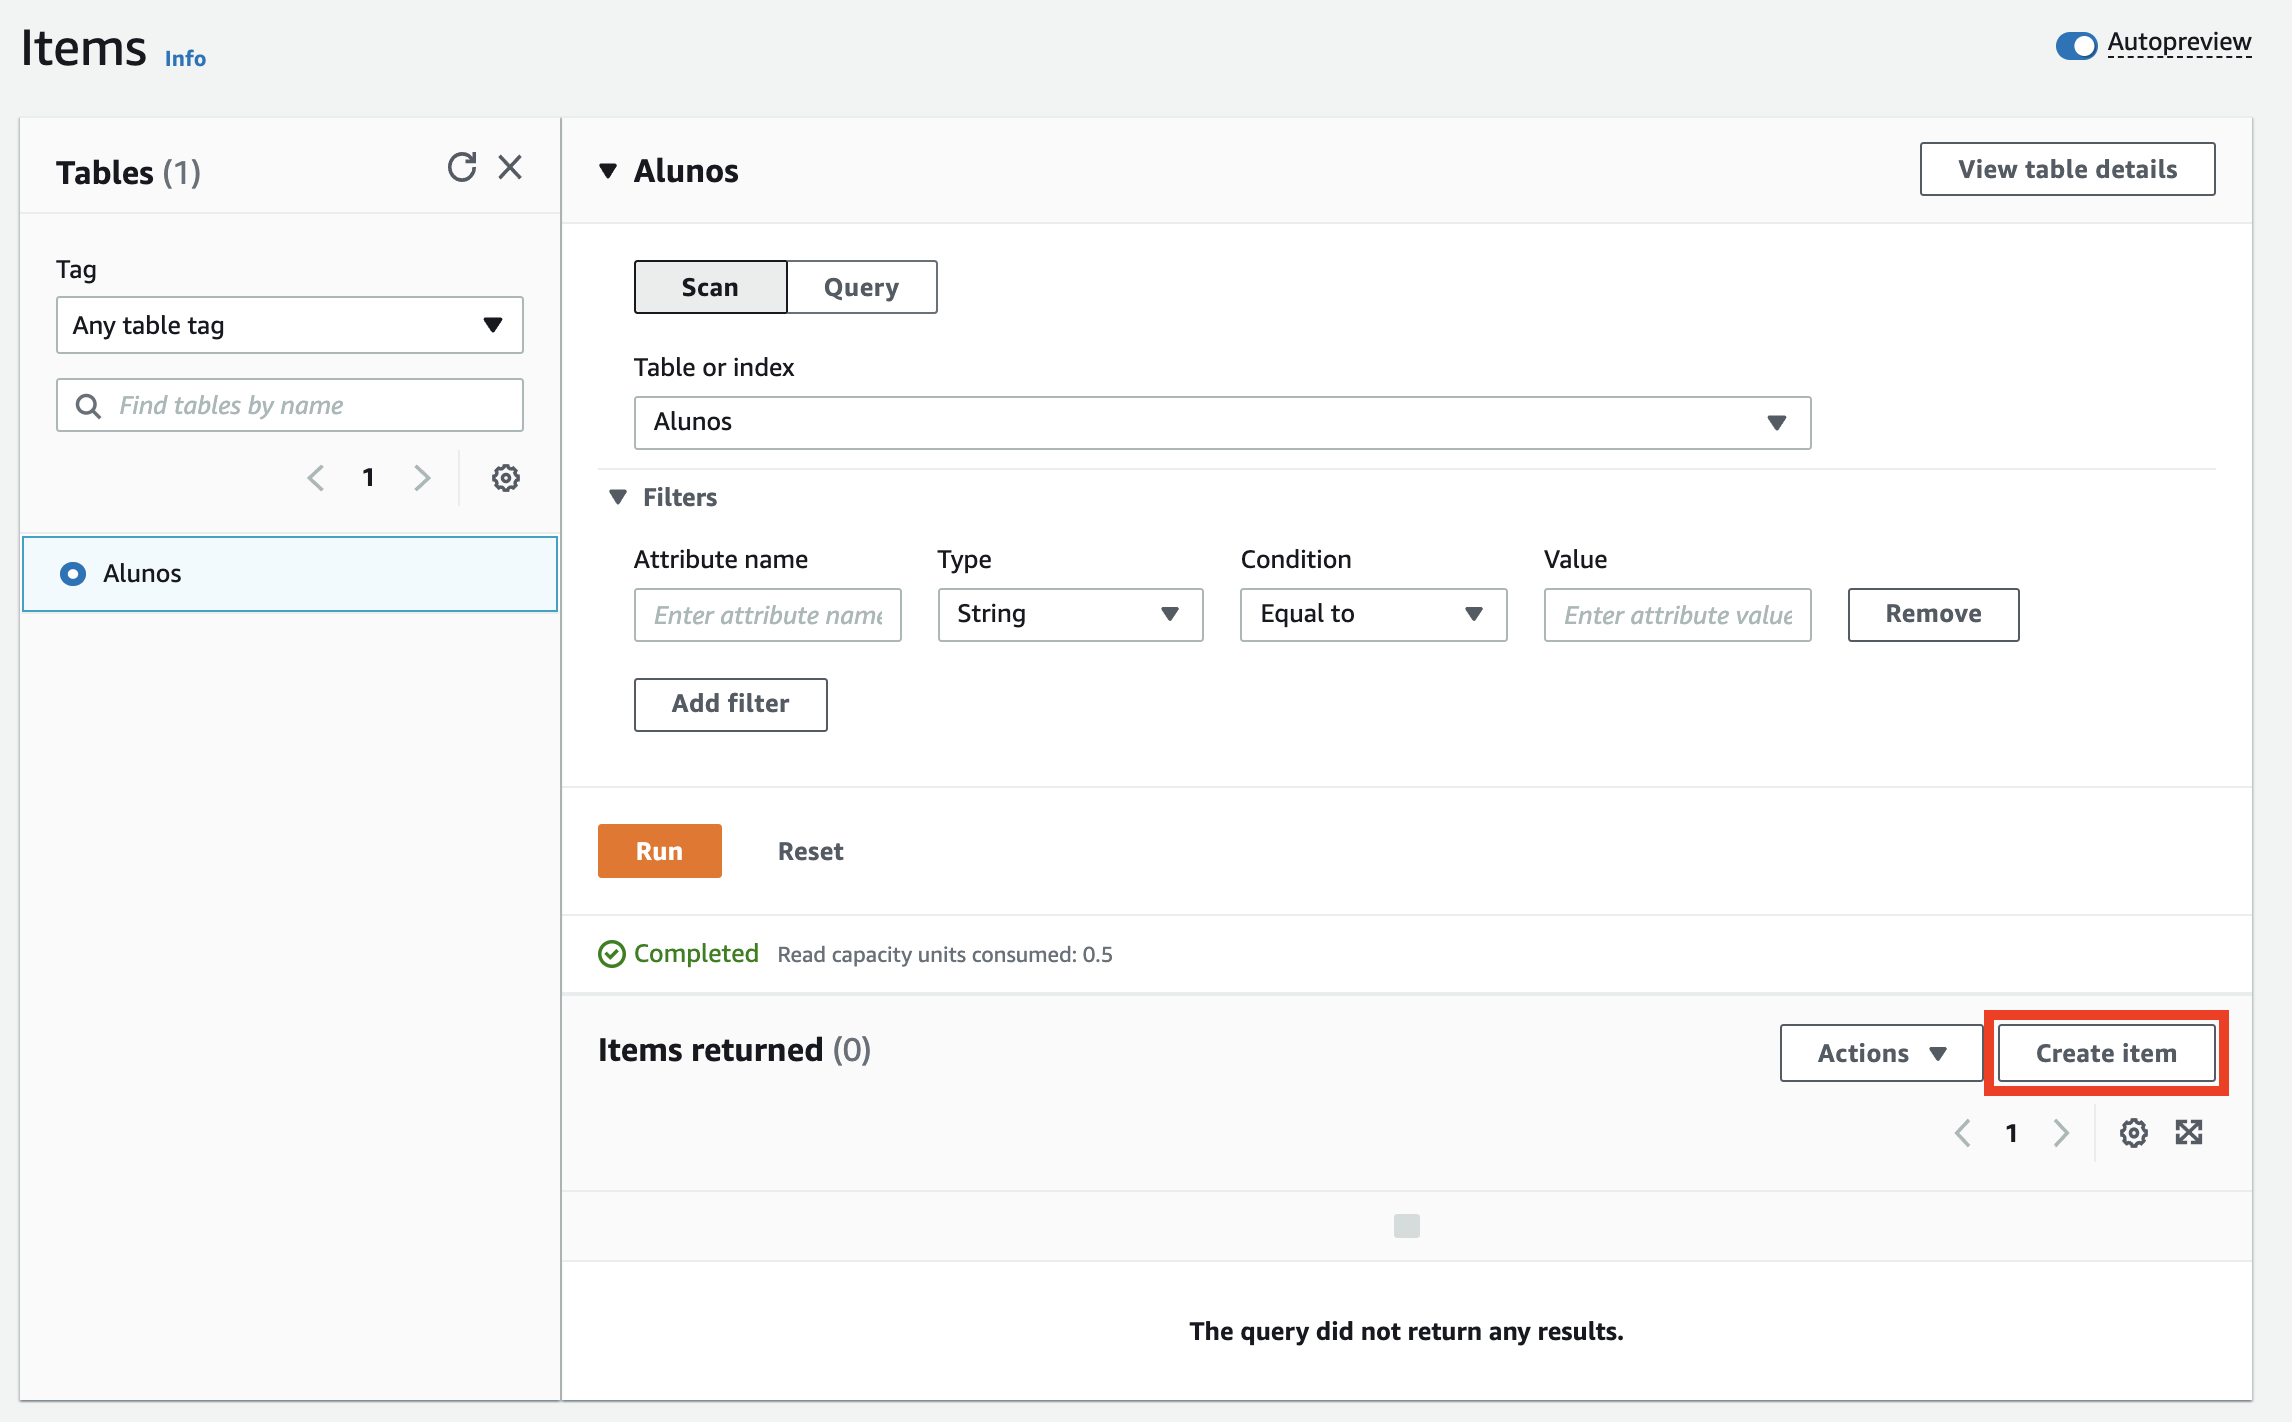This screenshot has height=1422, width=2292.
Task: Go to next page of tables
Action: (x=422, y=478)
